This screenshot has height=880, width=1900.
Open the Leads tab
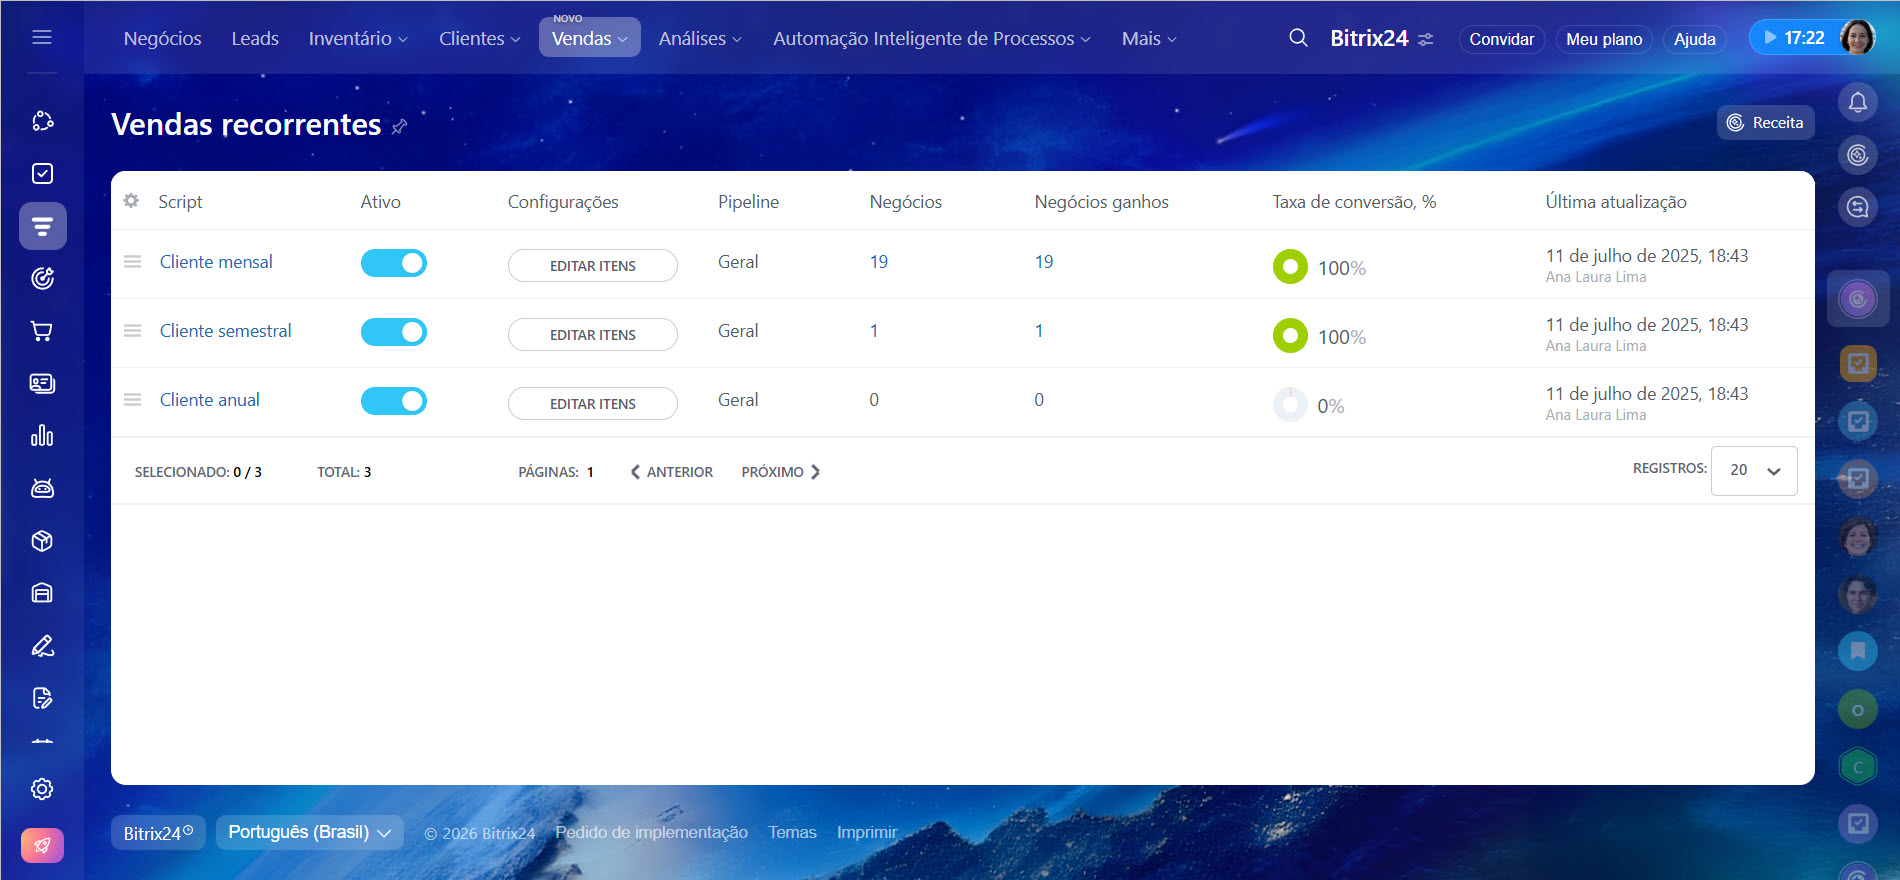point(255,39)
